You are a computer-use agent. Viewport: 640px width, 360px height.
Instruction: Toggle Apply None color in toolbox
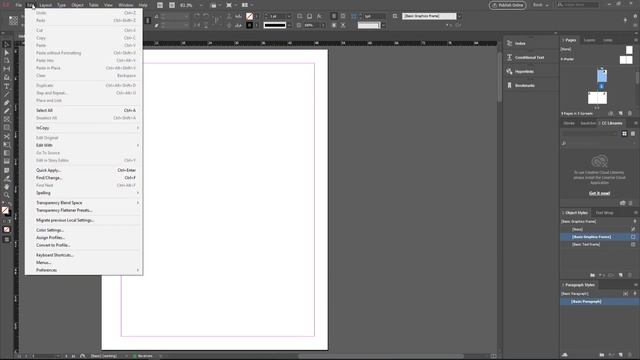[x=7, y=229]
